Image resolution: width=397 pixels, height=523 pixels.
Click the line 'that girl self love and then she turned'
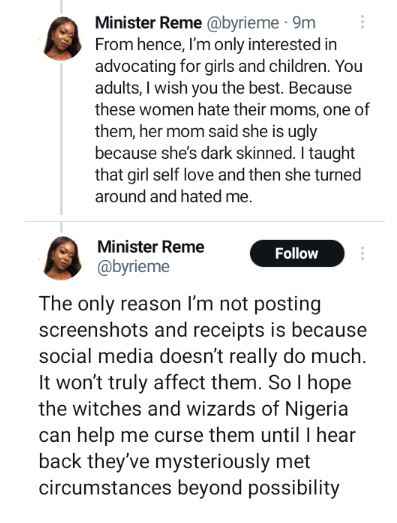coord(228,175)
